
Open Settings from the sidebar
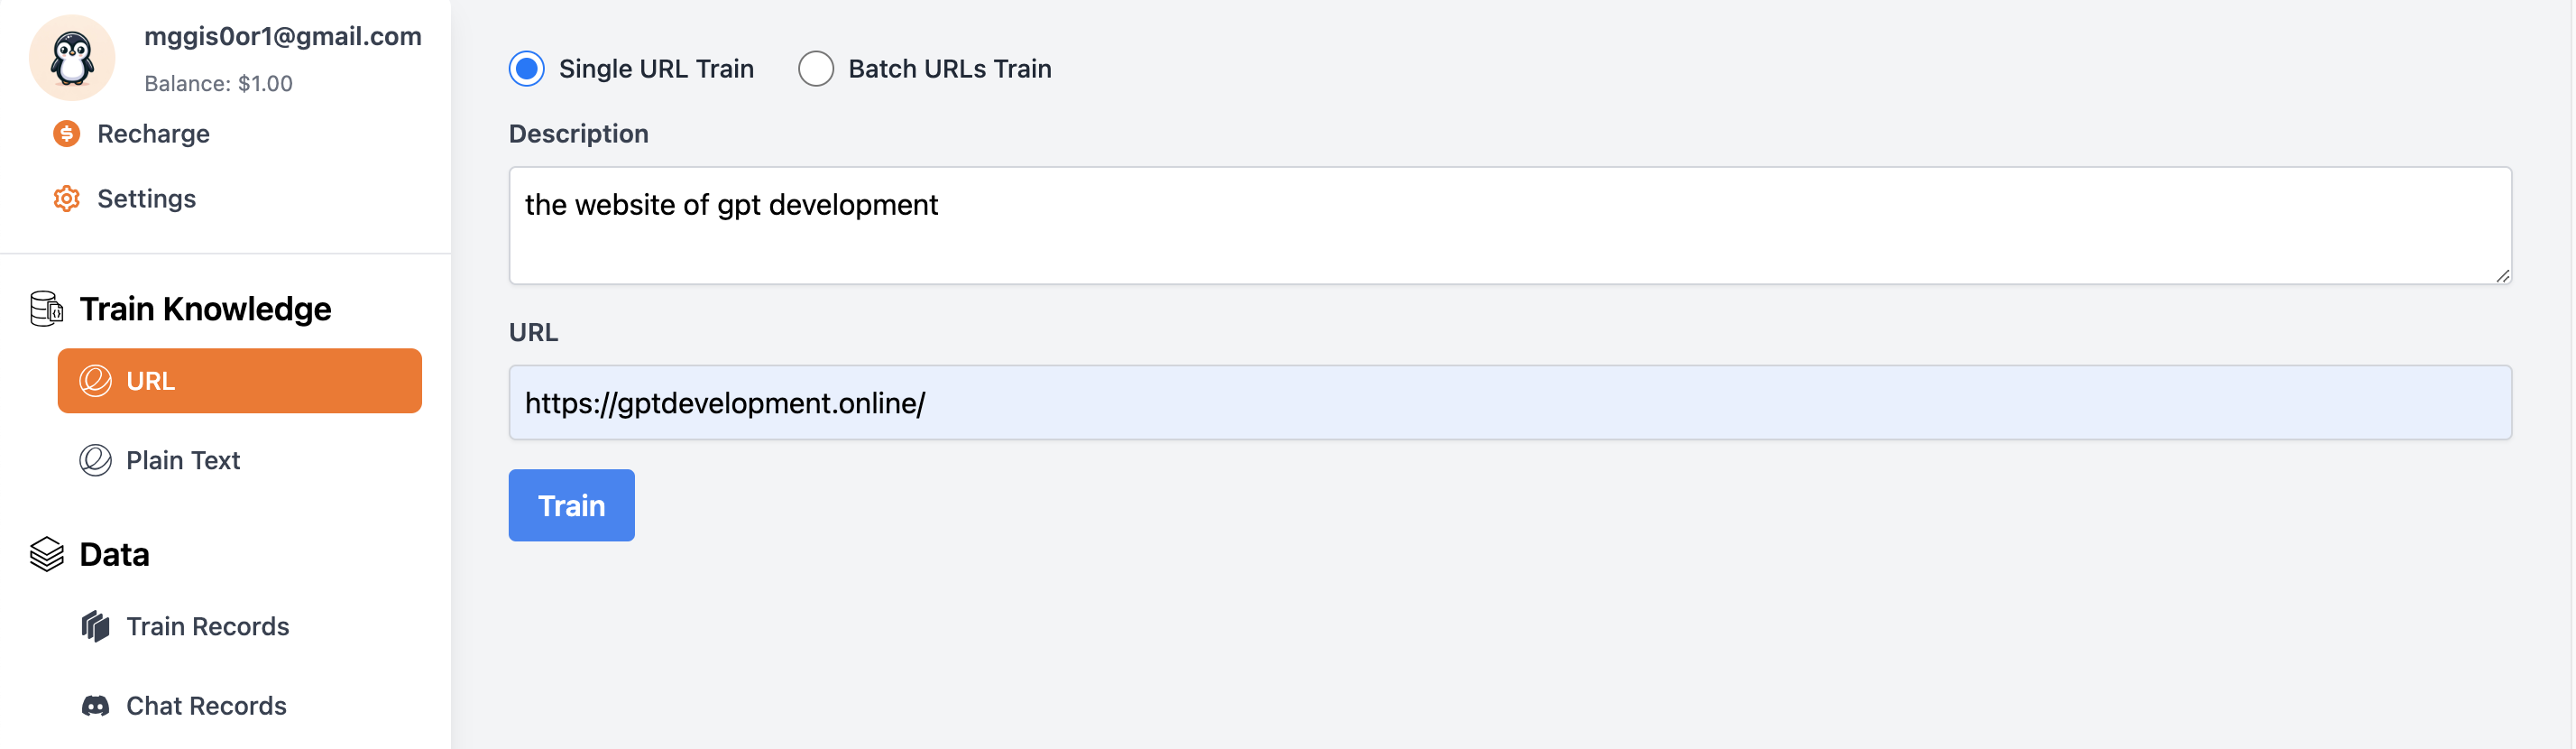pyautogui.click(x=146, y=198)
